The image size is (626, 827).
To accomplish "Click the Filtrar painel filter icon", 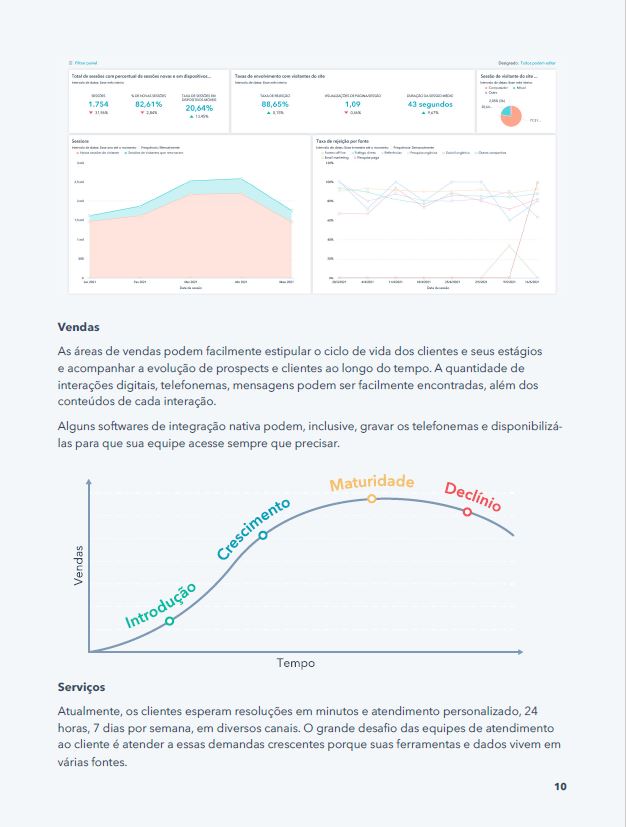I will [x=73, y=62].
